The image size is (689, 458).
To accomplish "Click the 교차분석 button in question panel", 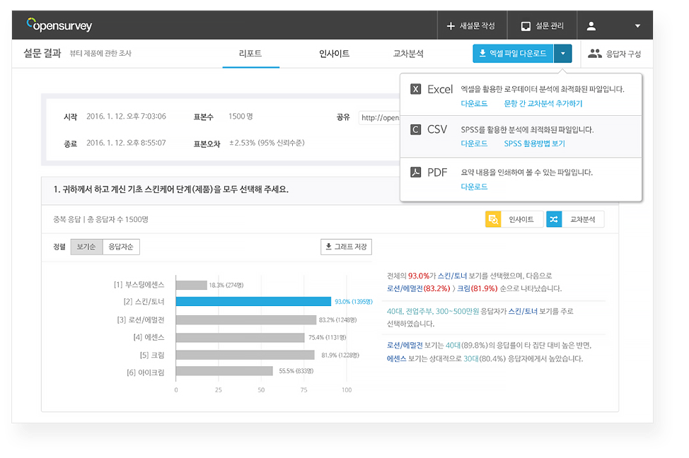I will tap(583, 219).
